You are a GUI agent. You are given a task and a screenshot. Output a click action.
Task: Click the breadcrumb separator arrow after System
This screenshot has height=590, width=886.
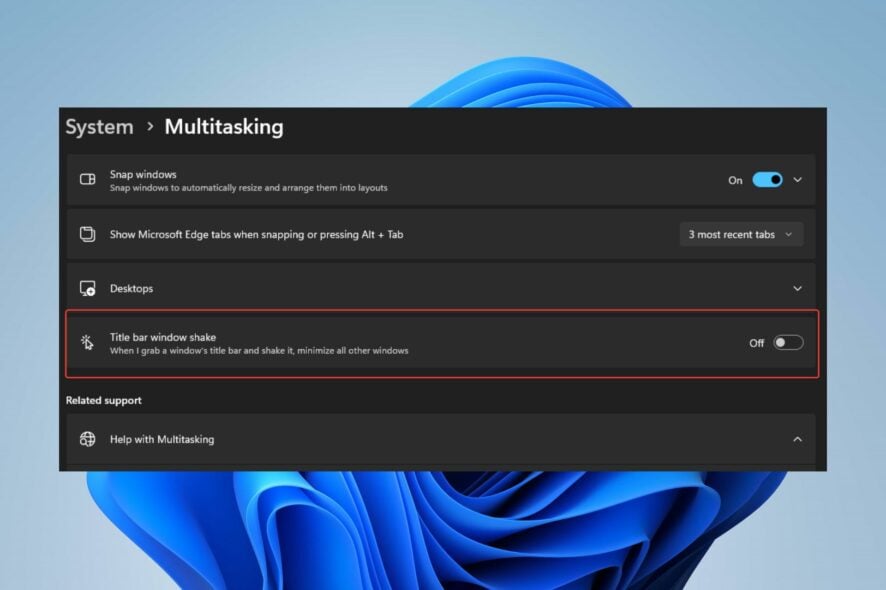(150, 127)
